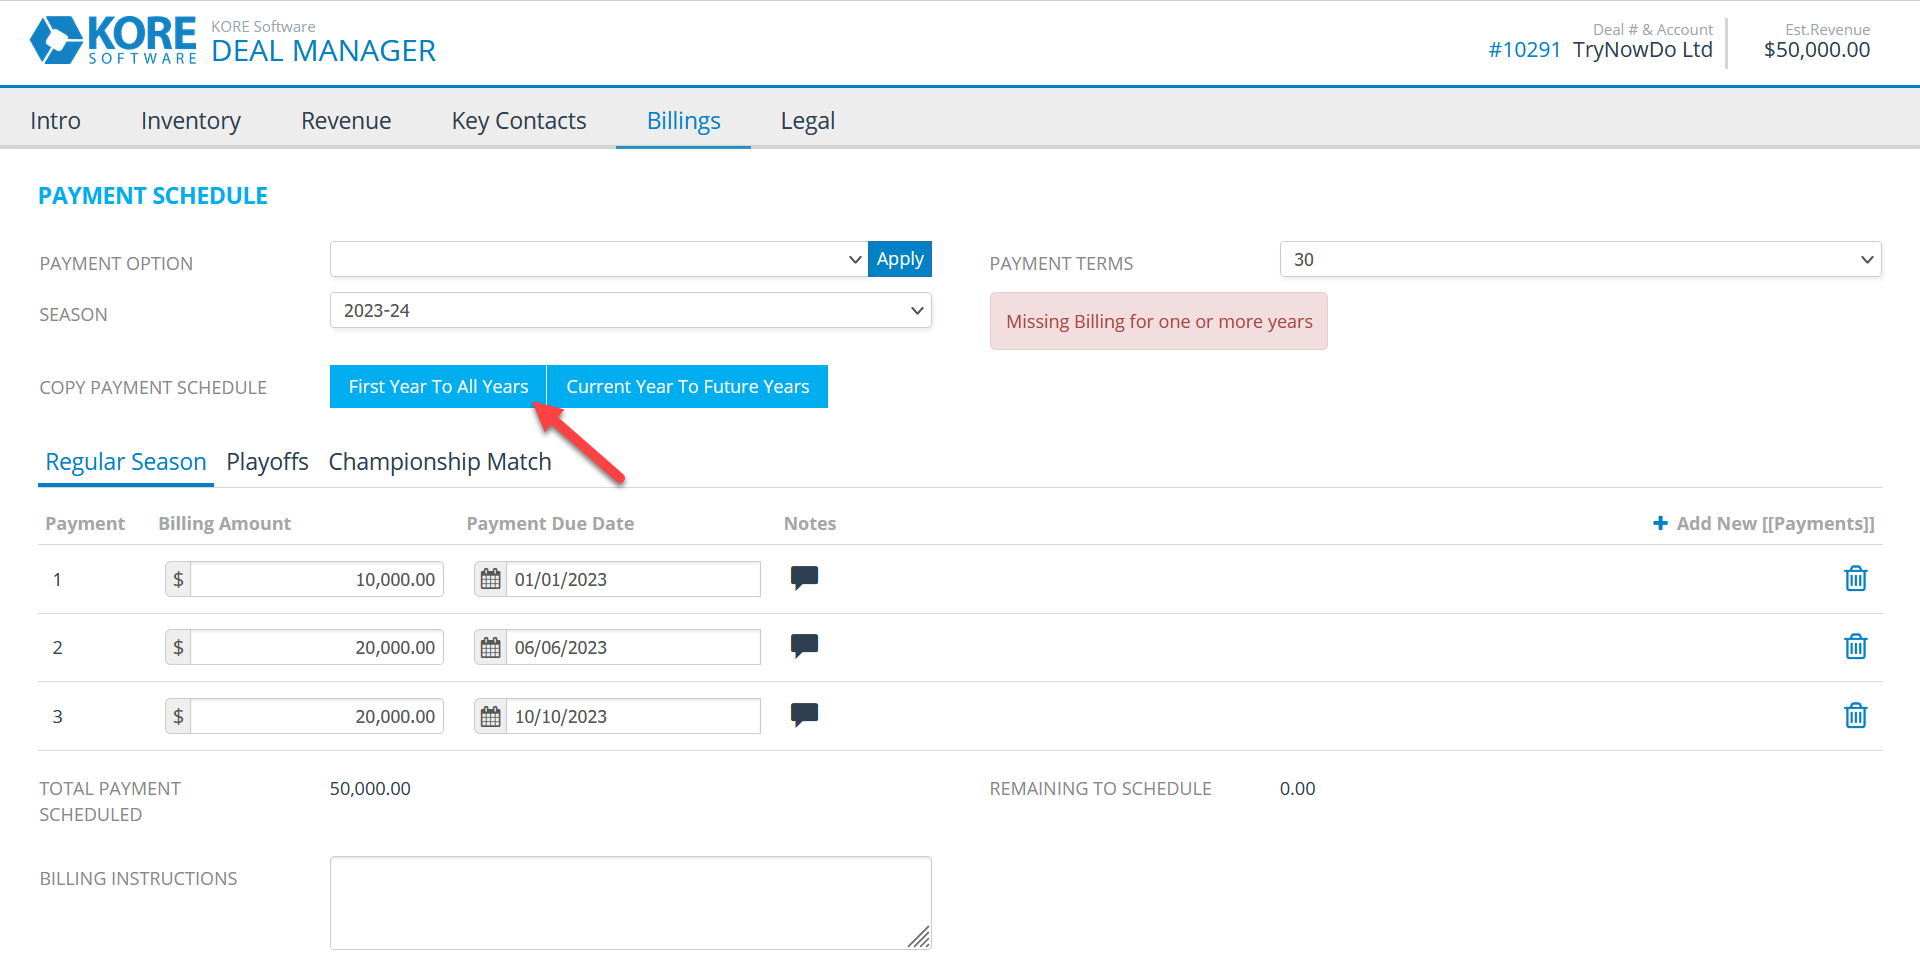Click the 10/10/2023 due date field
The height and width of the screenshot is (970, 1920).
tap(633, 716)
